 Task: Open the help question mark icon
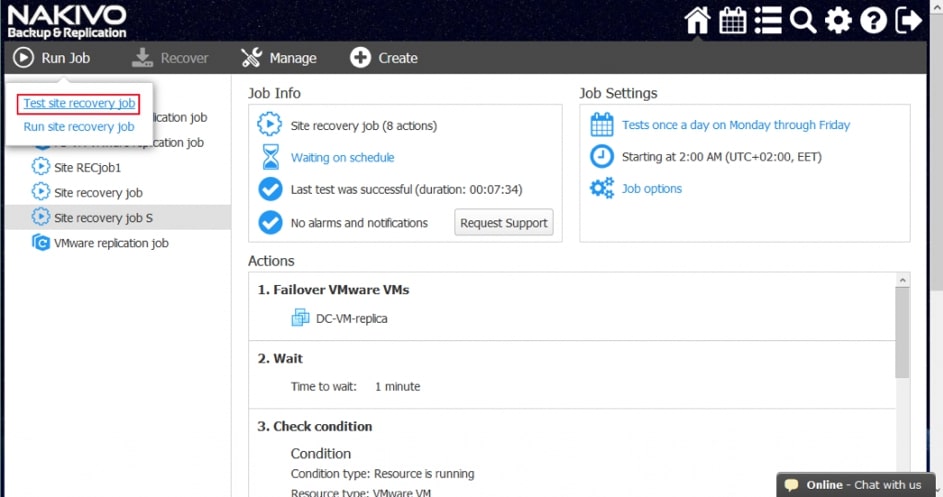point(873,20)
